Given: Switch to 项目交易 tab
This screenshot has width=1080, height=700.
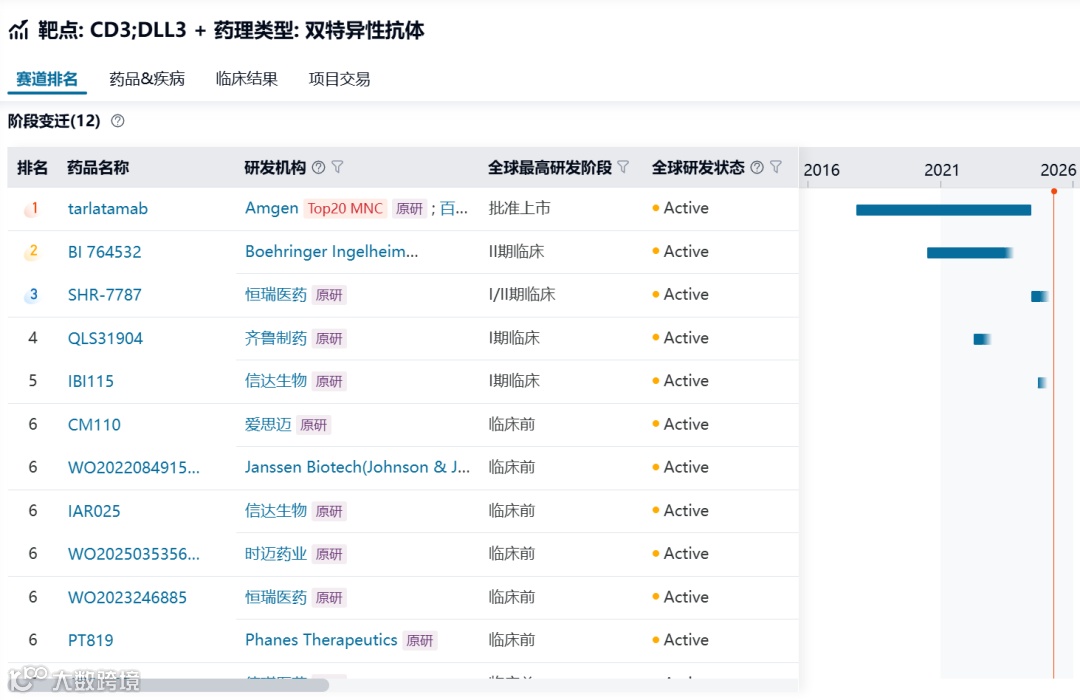Looking at the screenshot, I should click(340, 79).
